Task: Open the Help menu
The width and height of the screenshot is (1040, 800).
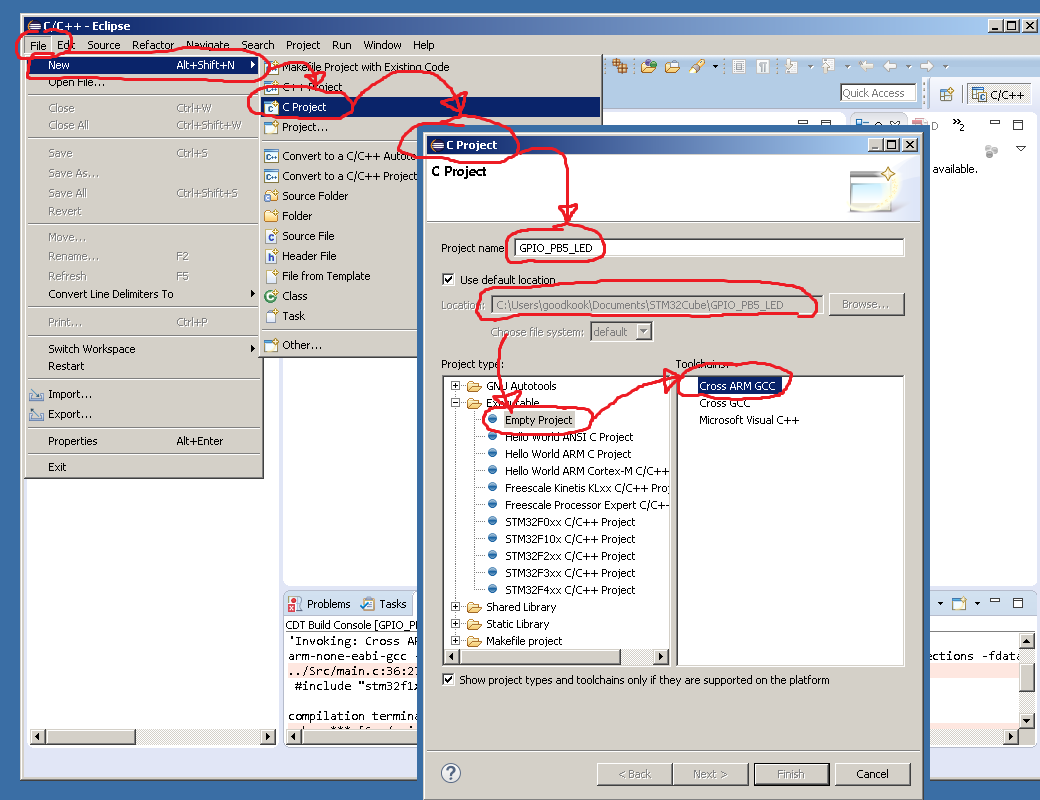Action: pyautogui.click(x=424, y=45)
